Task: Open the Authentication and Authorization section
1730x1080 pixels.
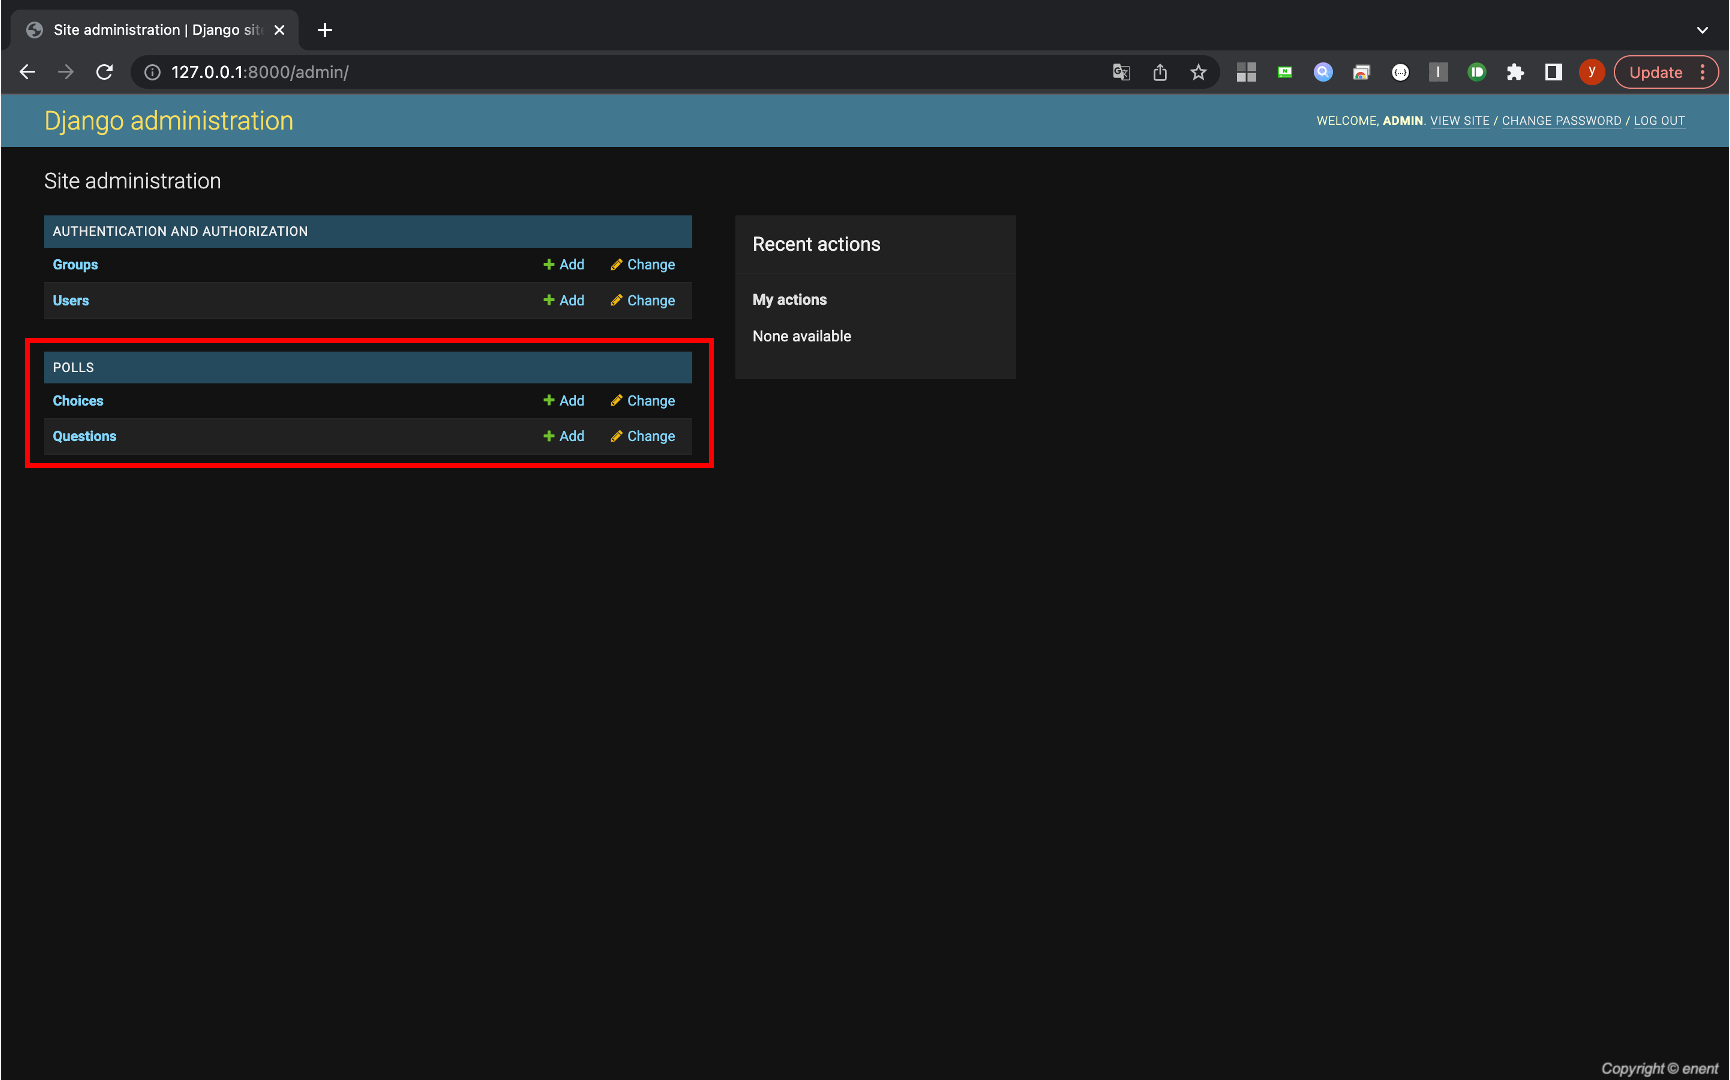Action: pos(180,231)
